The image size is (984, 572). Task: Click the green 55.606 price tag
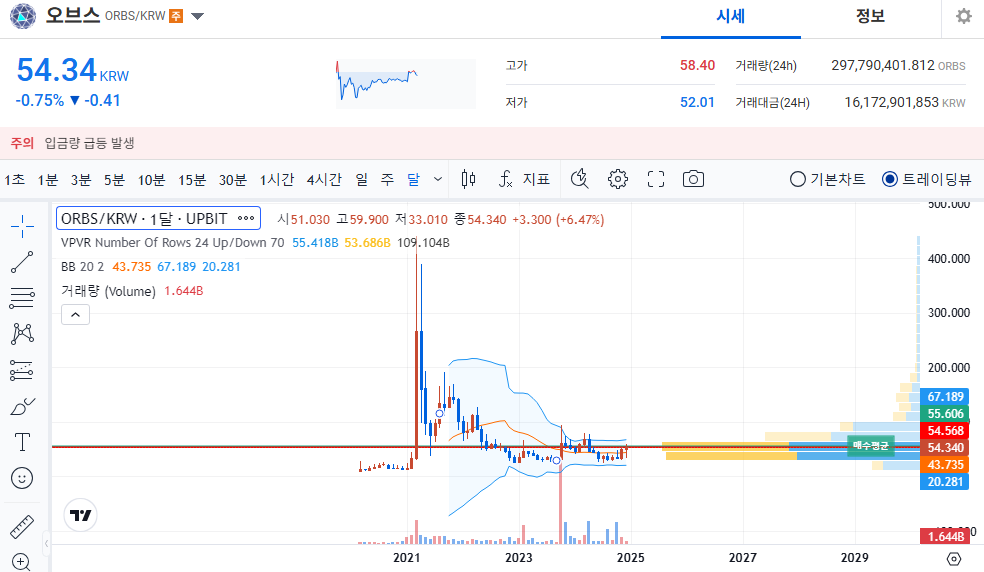[x=944, y=414]
